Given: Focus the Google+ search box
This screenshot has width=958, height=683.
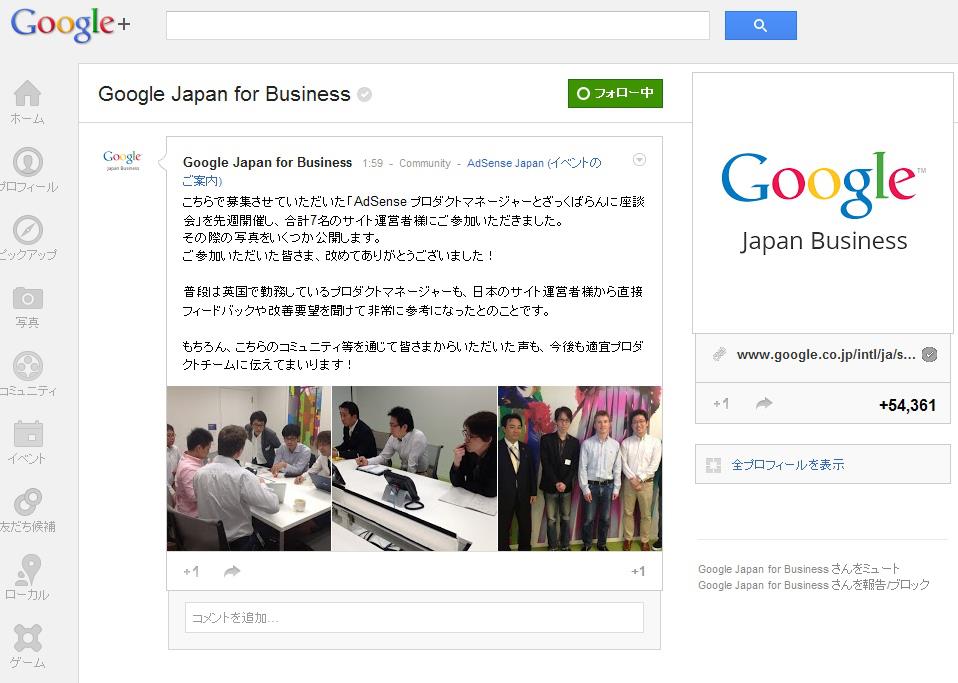Looking at the screenshot, I should pyautogui.click(x=437, y=26).
